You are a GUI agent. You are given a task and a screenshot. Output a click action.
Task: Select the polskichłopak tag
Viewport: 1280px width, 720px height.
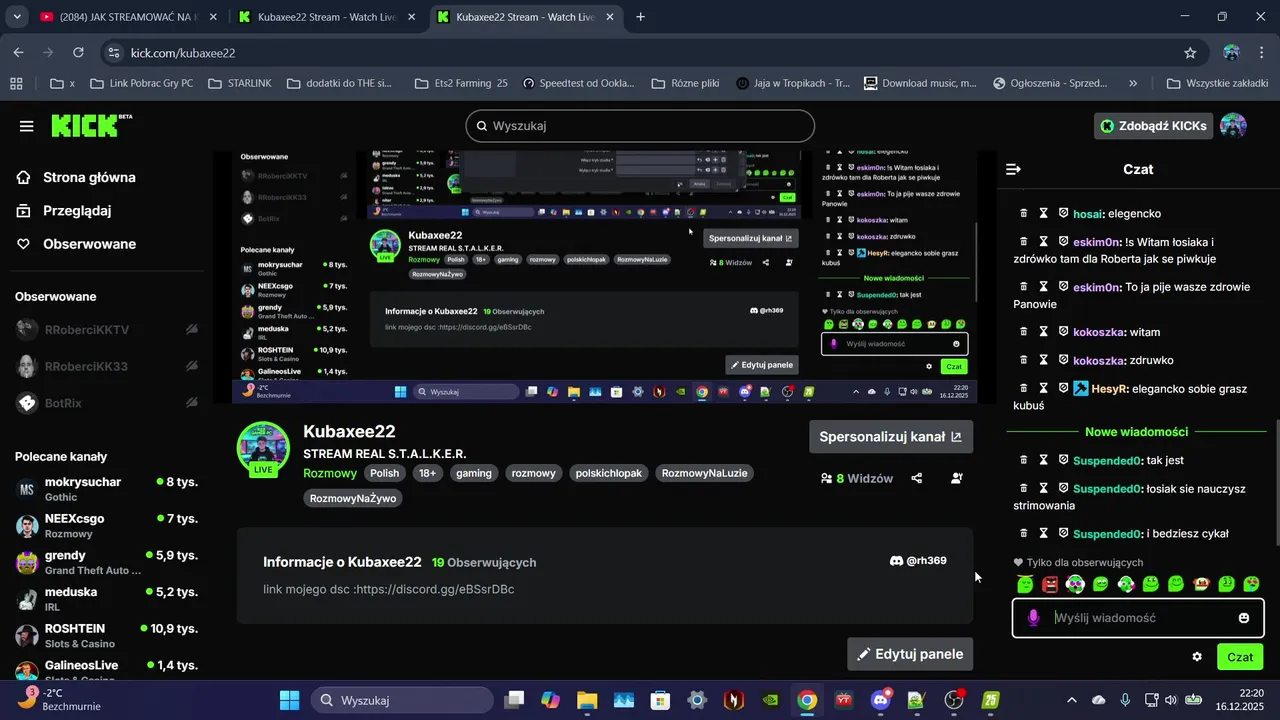[608, 473]
